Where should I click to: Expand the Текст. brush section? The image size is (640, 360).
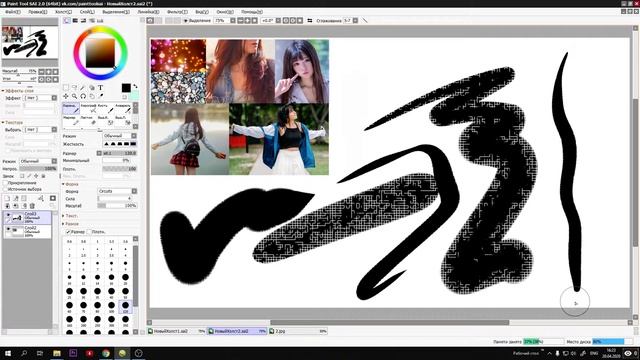pos(70,216)
